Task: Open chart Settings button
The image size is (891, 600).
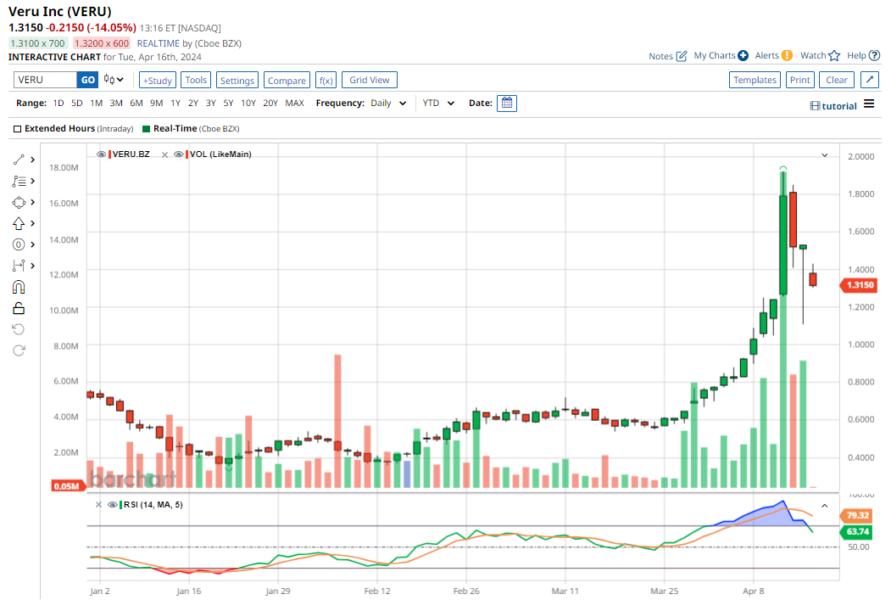Action: pyautogui.click(x=237, y=80)
